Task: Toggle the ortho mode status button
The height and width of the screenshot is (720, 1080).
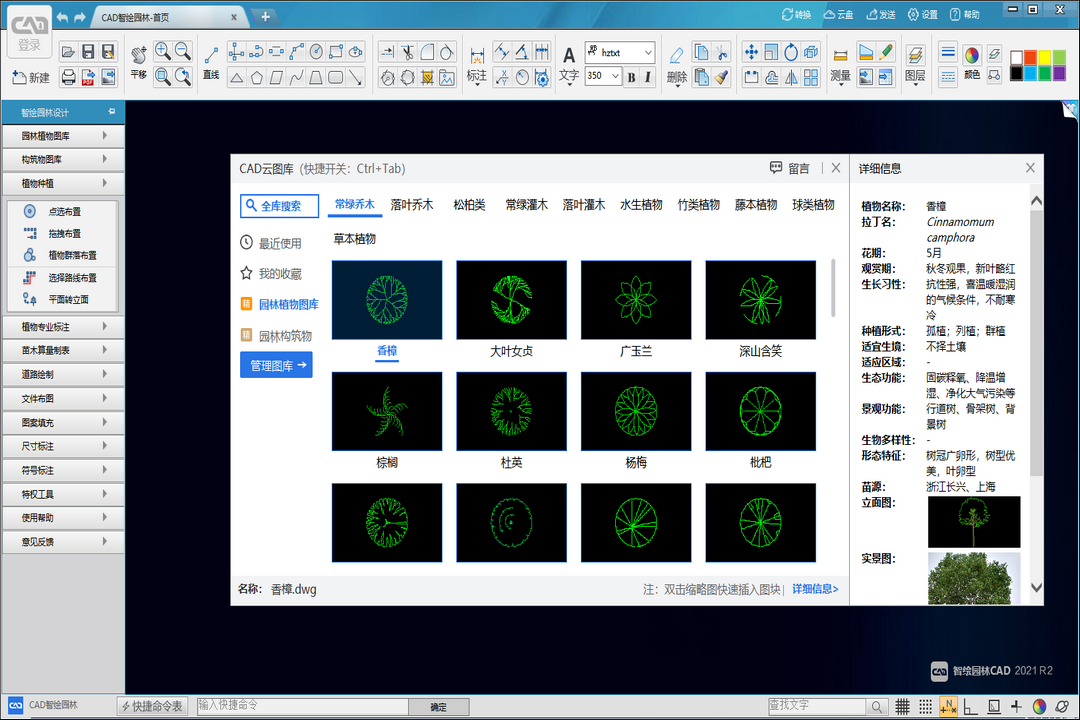Action: pos(970,706)
